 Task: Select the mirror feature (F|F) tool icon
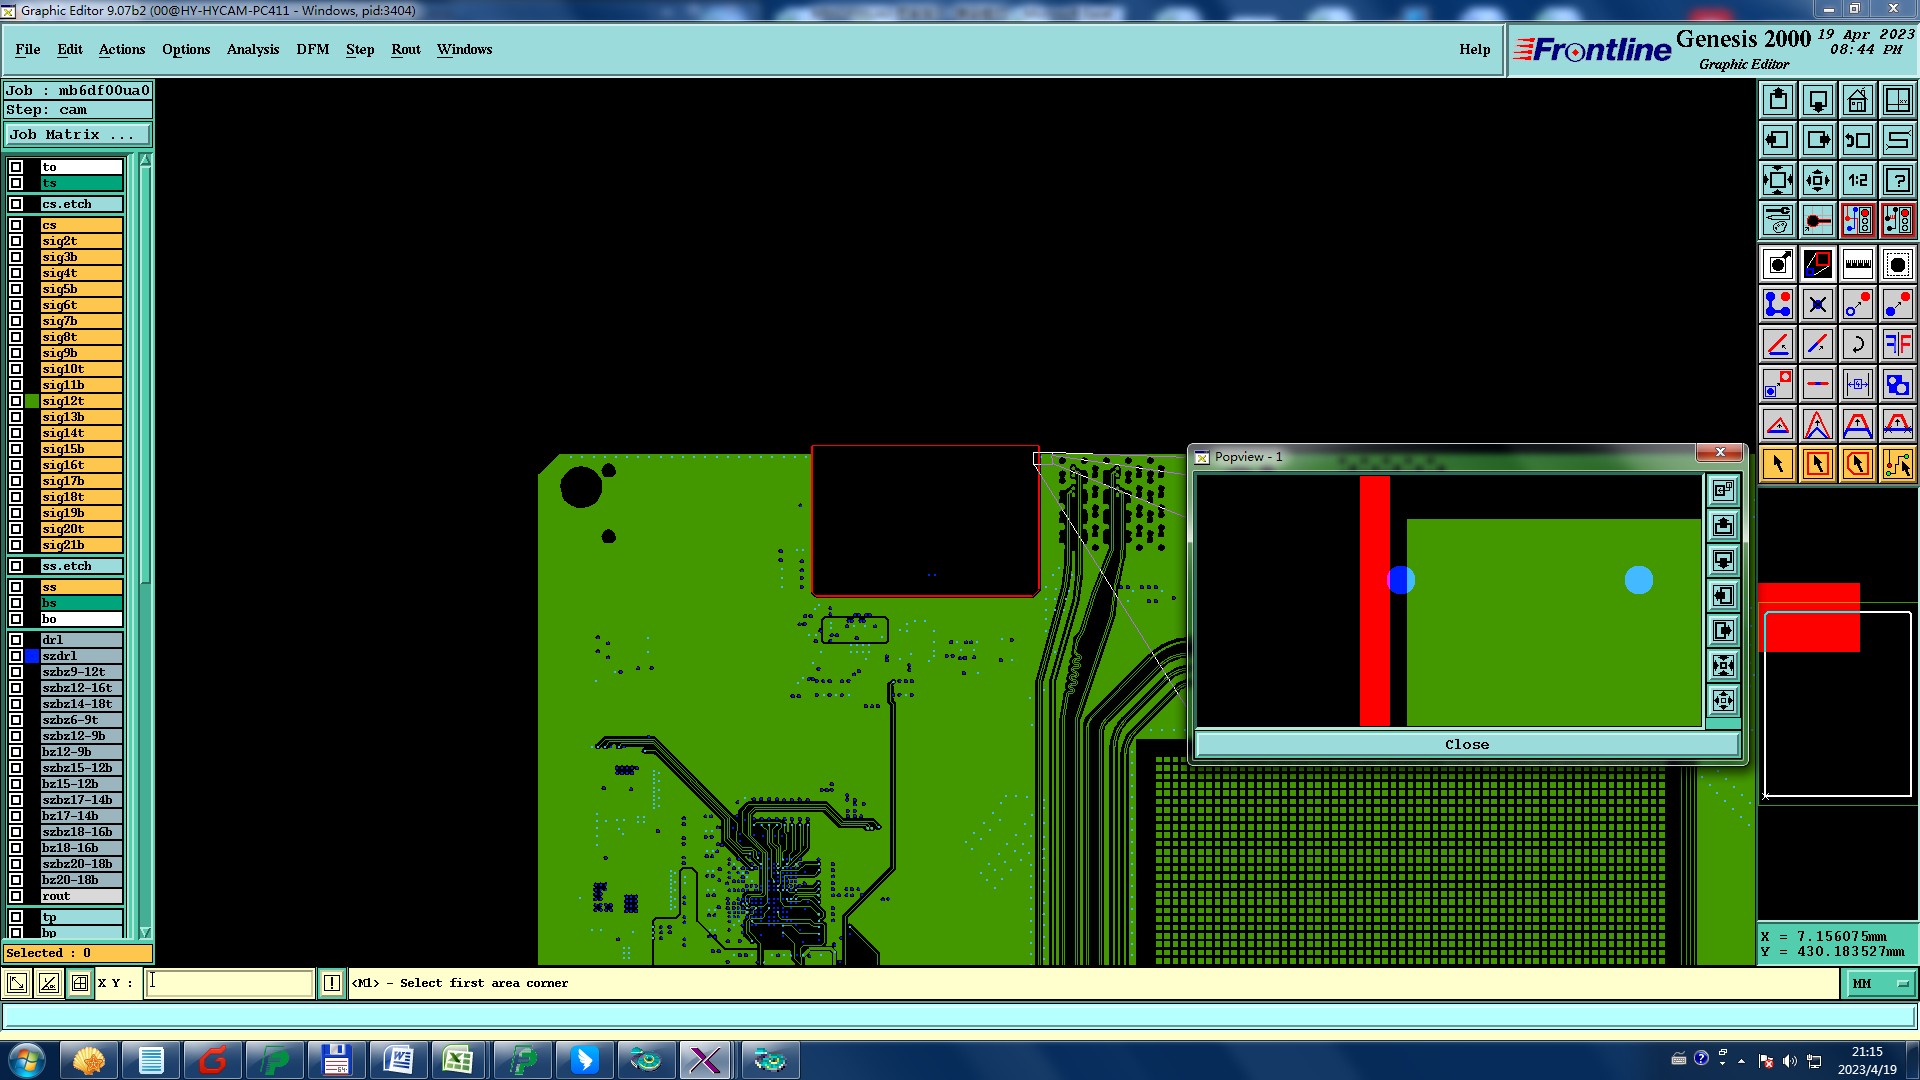(1897, 344)
